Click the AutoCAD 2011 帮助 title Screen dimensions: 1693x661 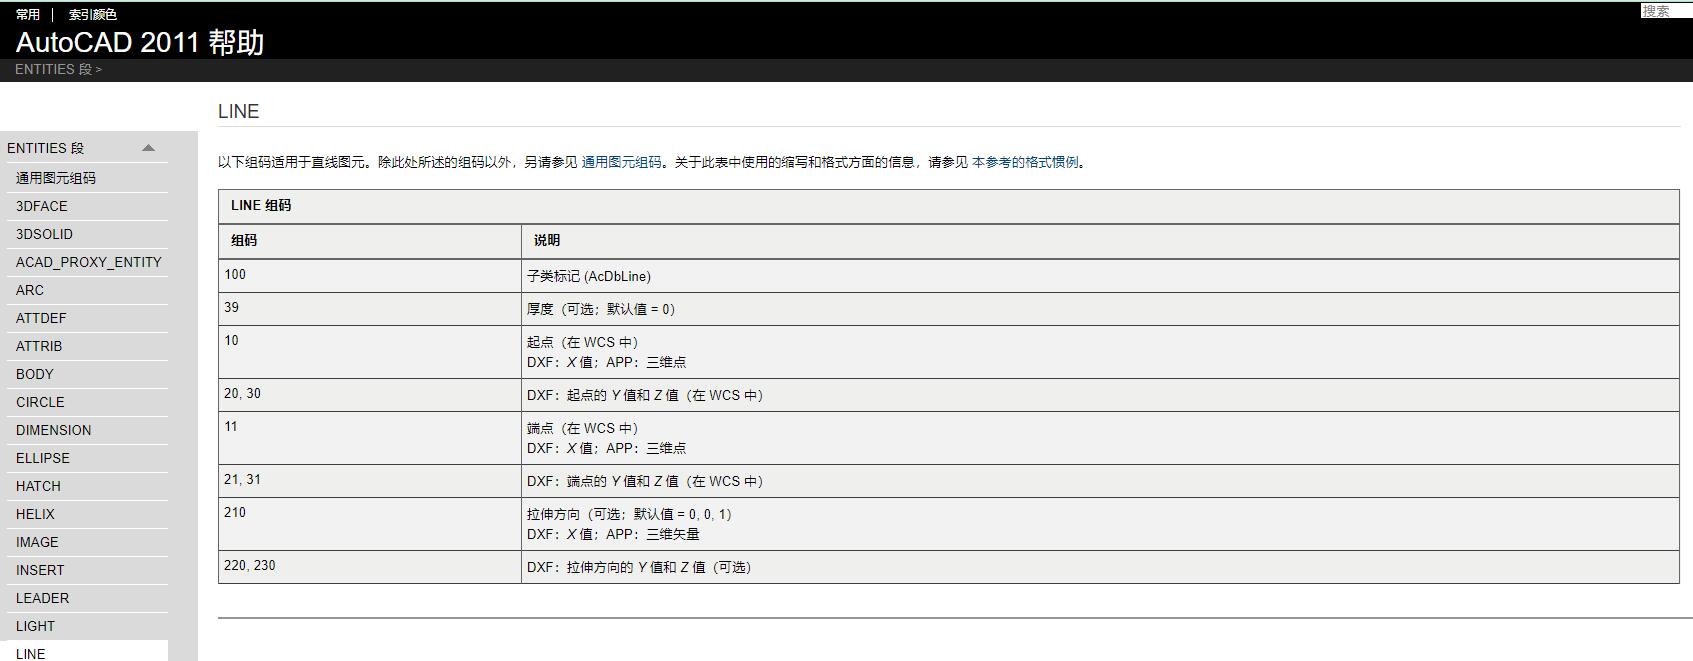pos(140,42)
